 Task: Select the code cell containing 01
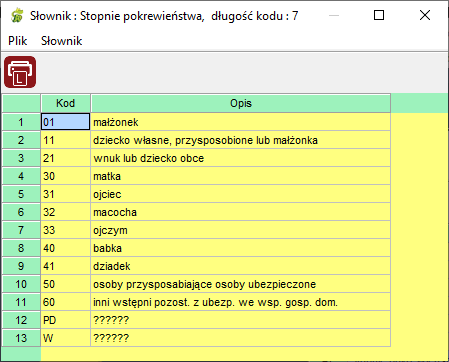66,122
